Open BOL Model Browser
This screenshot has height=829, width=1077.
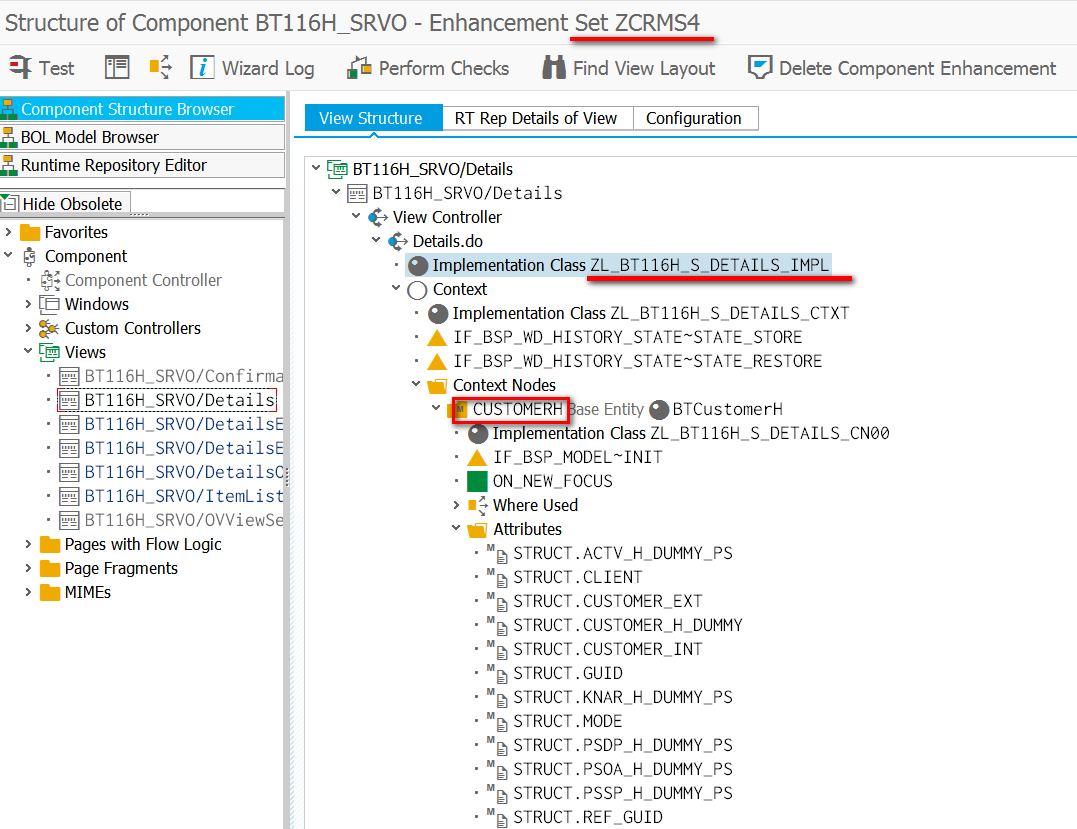[142, 137]
